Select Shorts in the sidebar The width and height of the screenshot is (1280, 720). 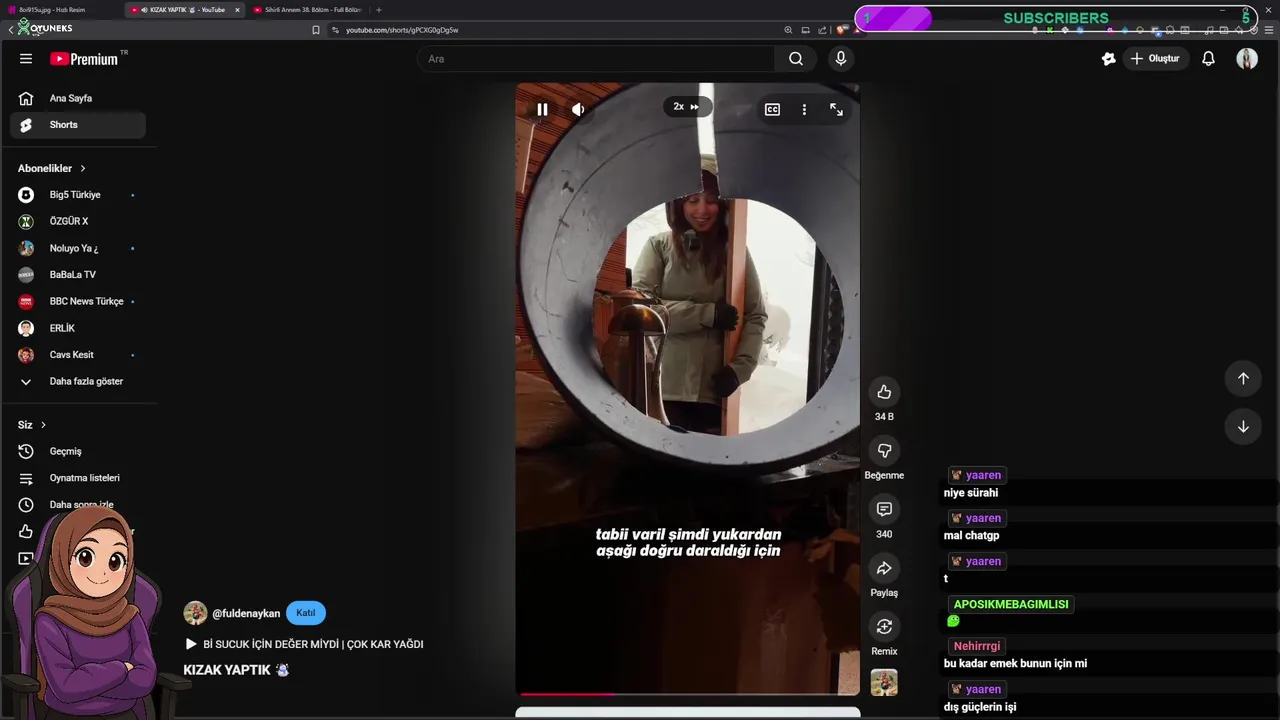(78, 125)
